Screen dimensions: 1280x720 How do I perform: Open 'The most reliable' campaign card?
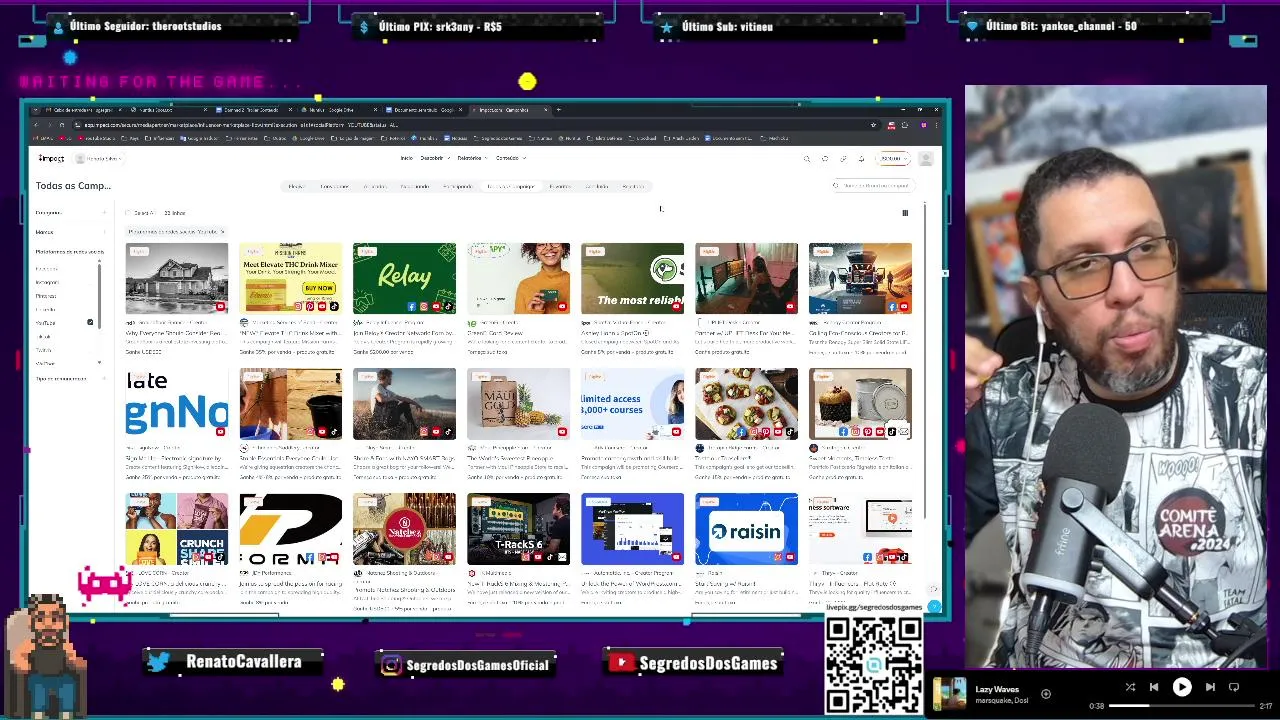(632, 278)
